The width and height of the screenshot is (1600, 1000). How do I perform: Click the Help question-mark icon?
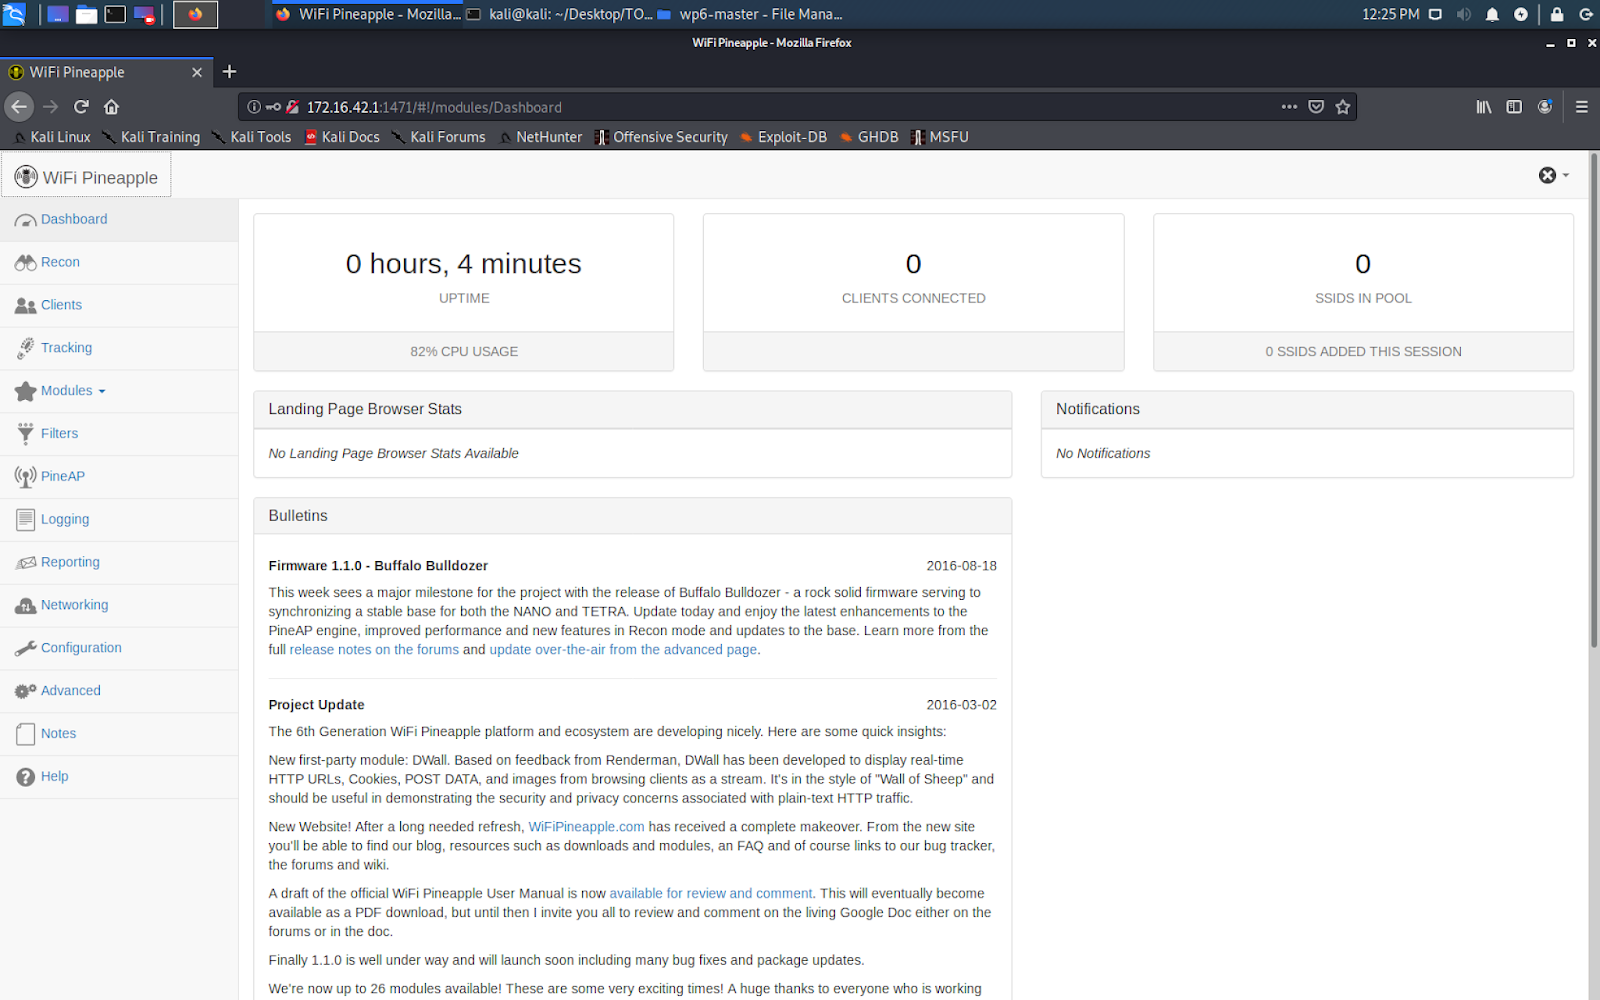[25, 777]
